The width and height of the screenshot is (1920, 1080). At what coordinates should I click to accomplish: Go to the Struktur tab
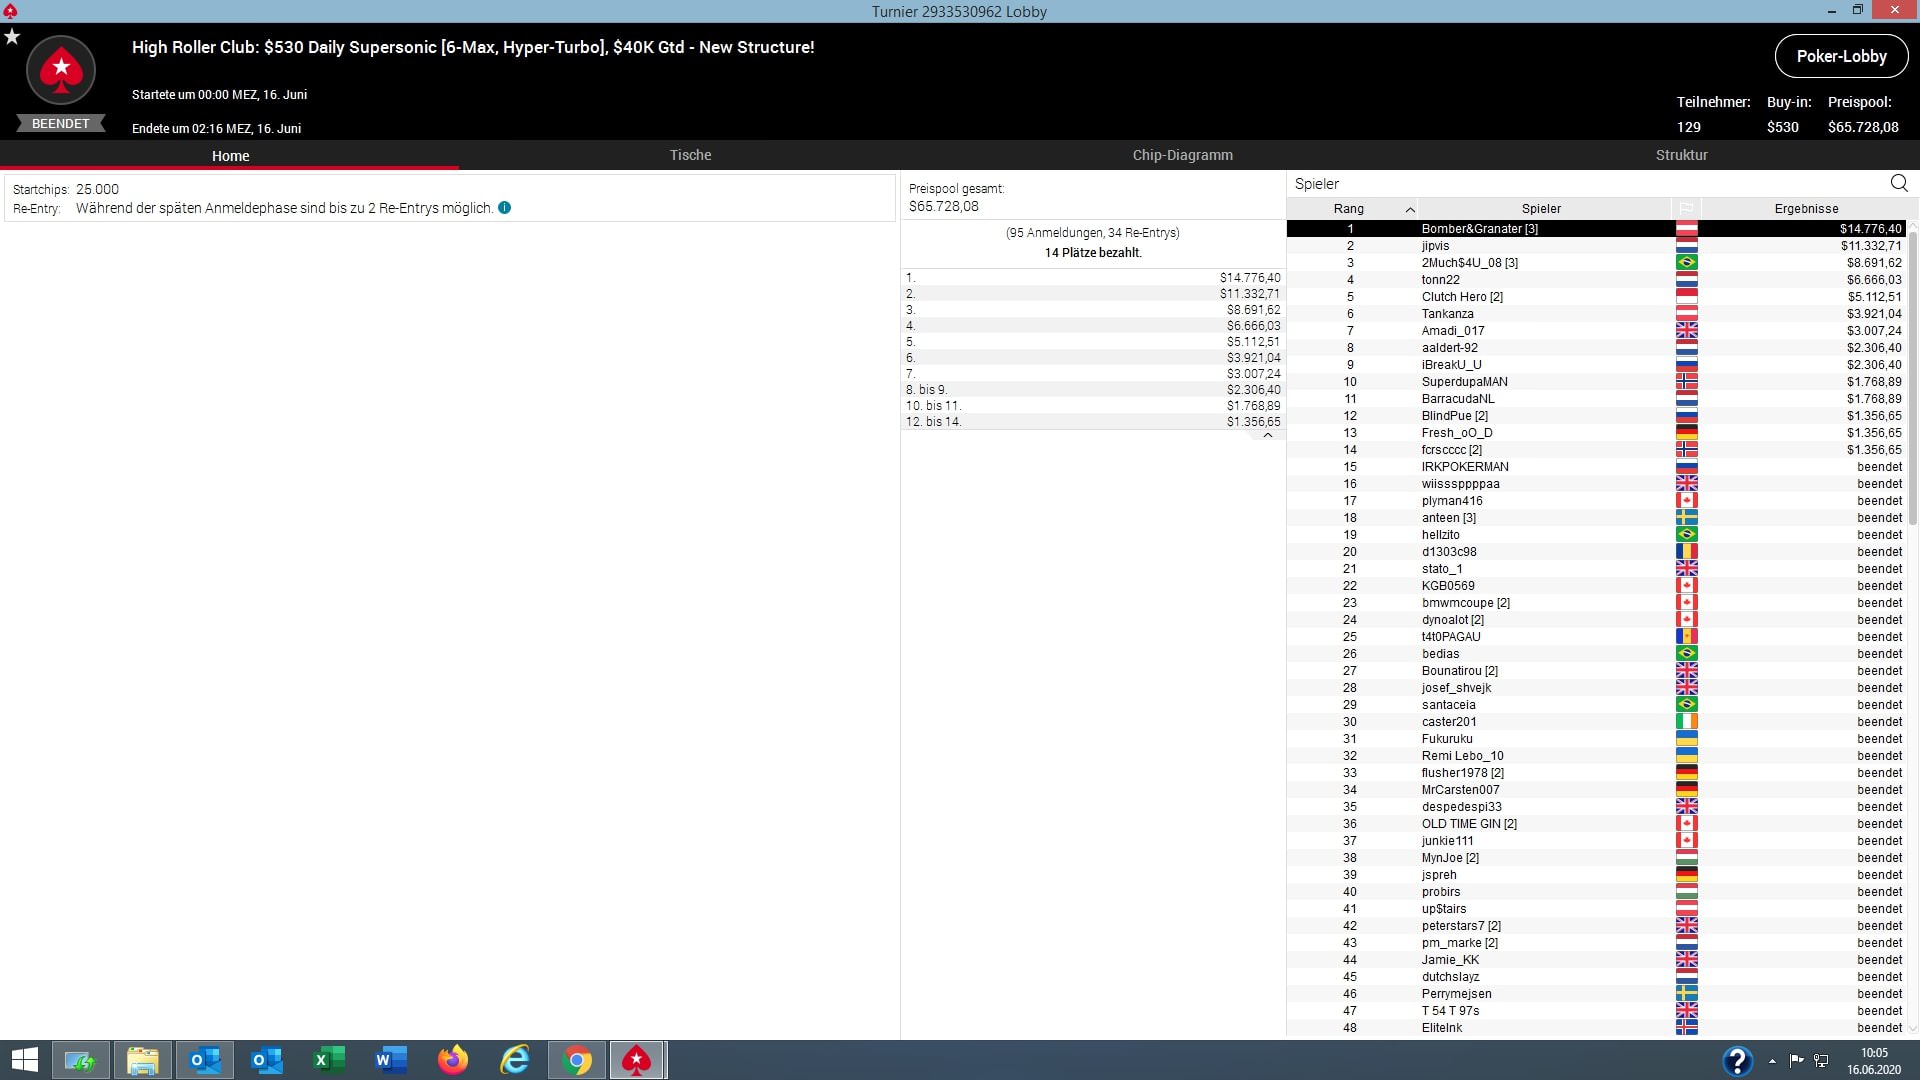tap(1681, 155)
